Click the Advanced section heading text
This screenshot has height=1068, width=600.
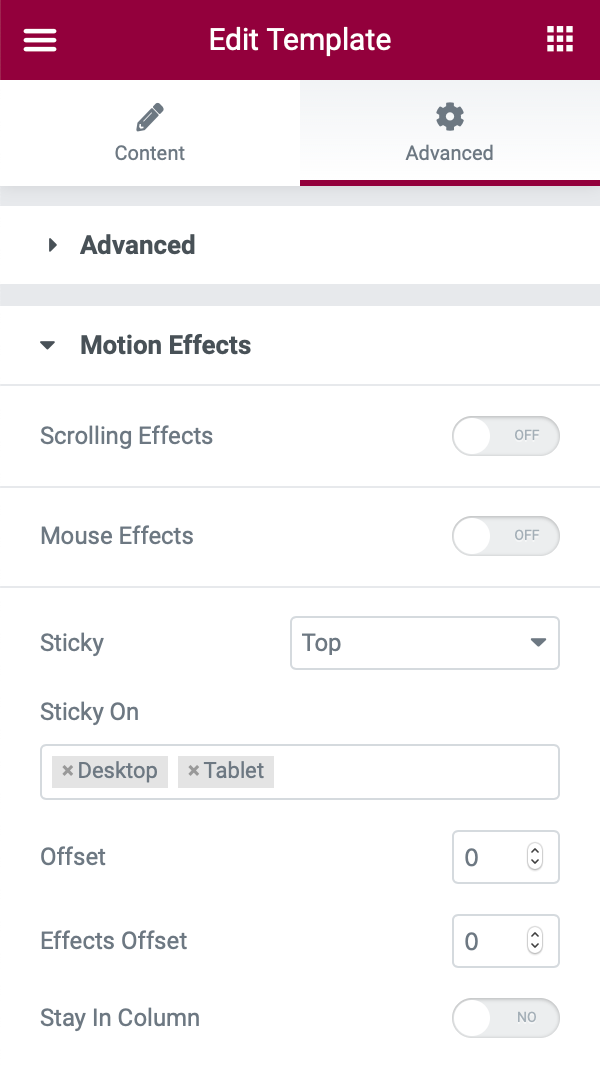(x=137, y=245)
